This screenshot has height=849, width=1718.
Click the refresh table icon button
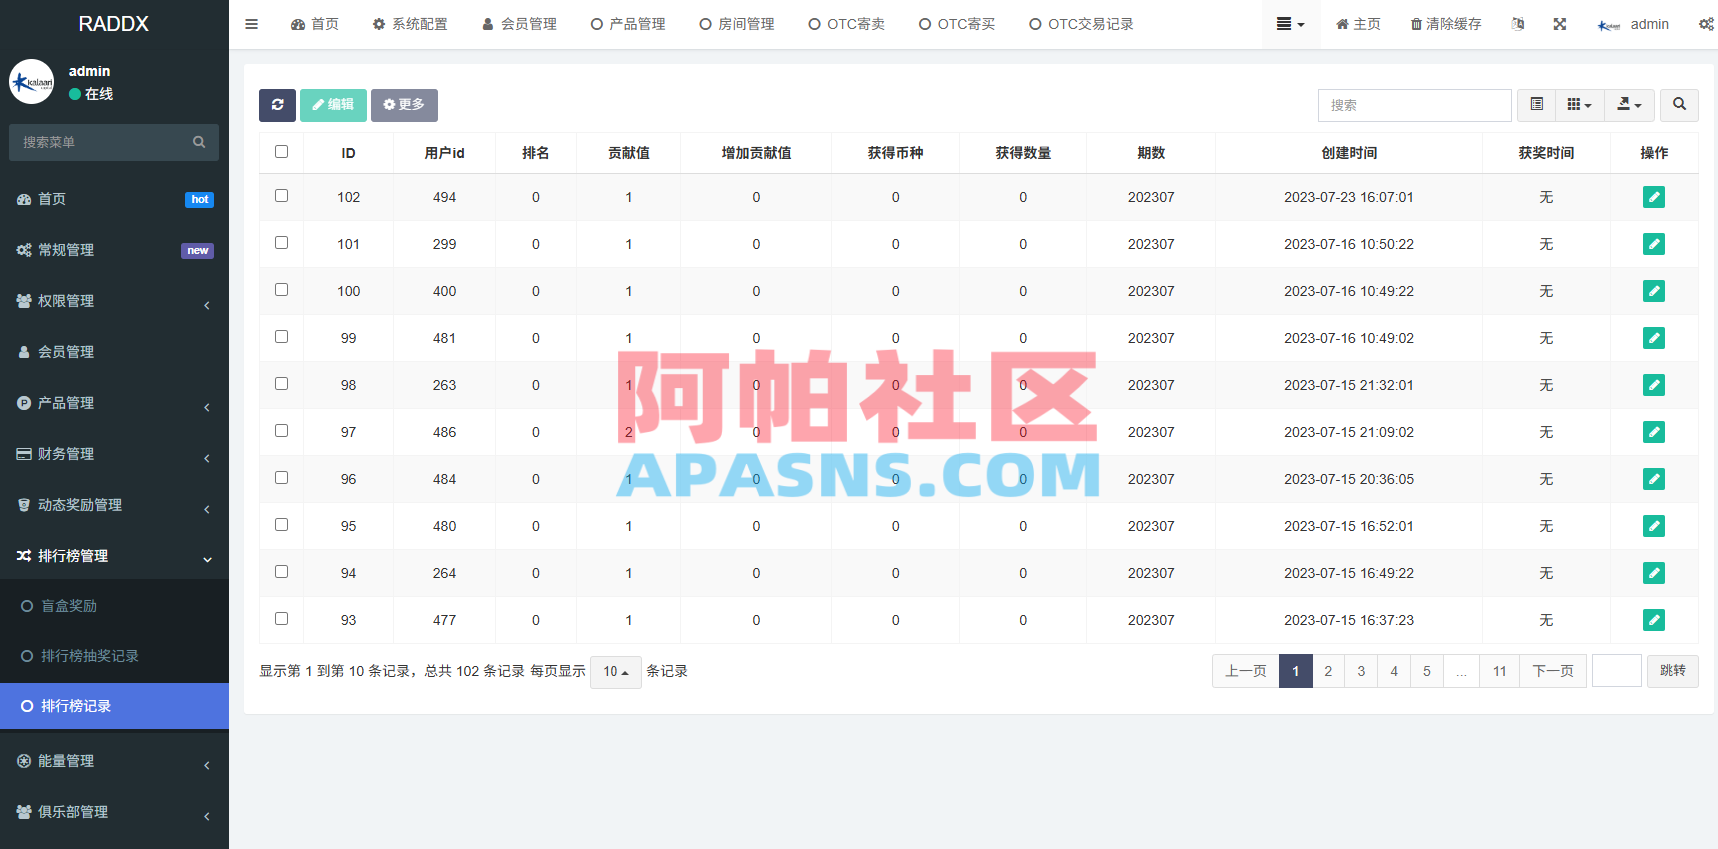point(277,105)
